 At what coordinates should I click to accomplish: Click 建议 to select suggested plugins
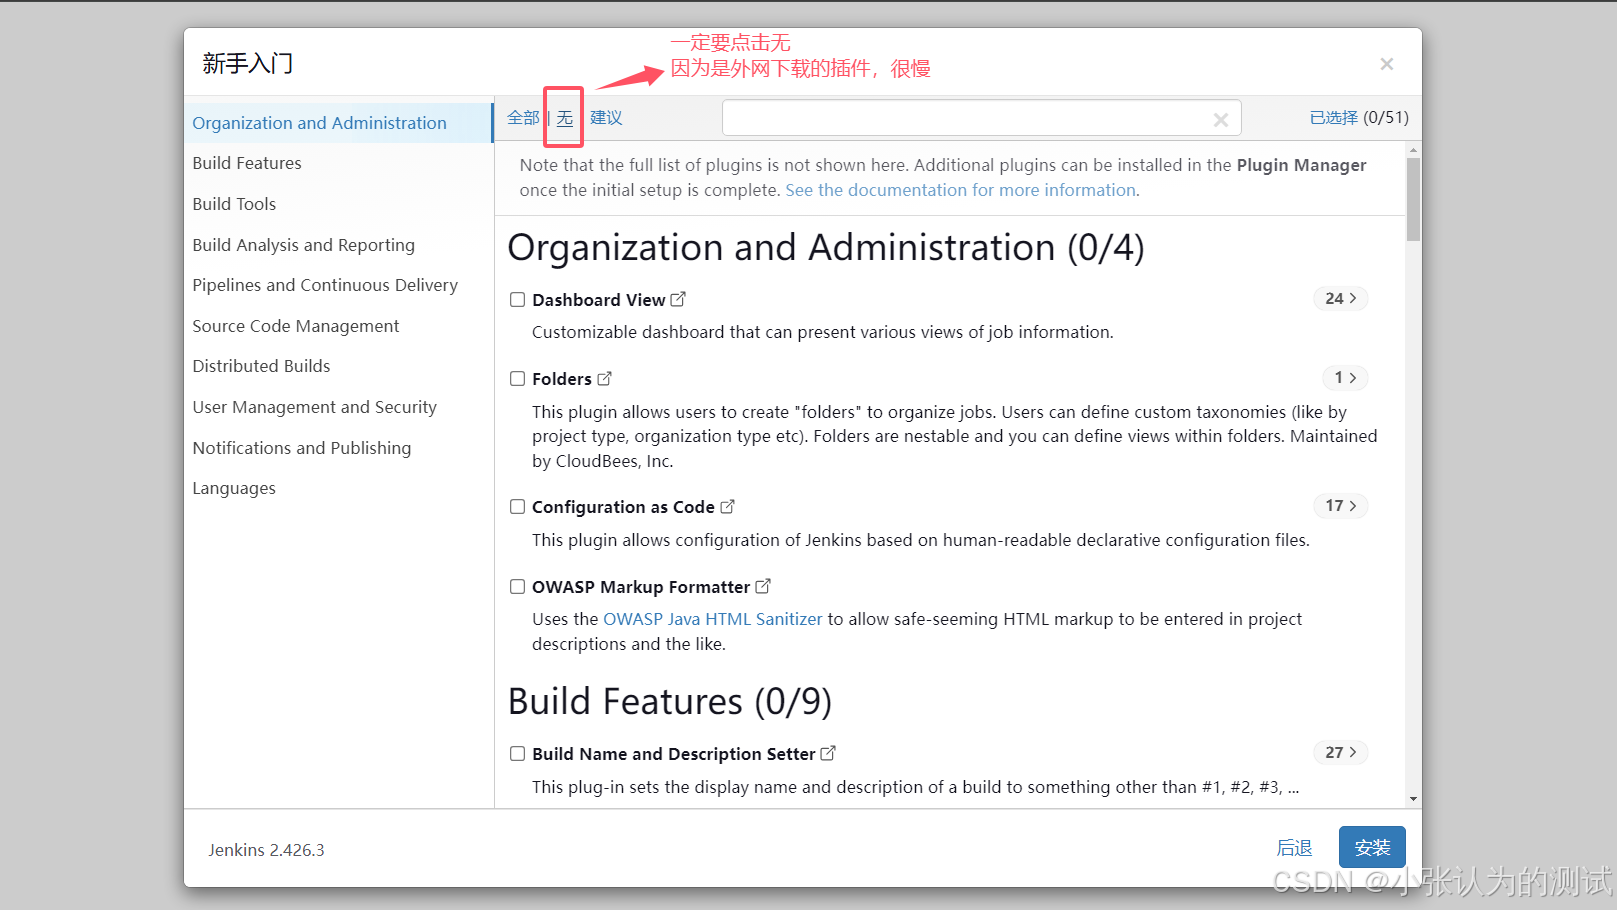pyautogui.click(x=606, y=118)
